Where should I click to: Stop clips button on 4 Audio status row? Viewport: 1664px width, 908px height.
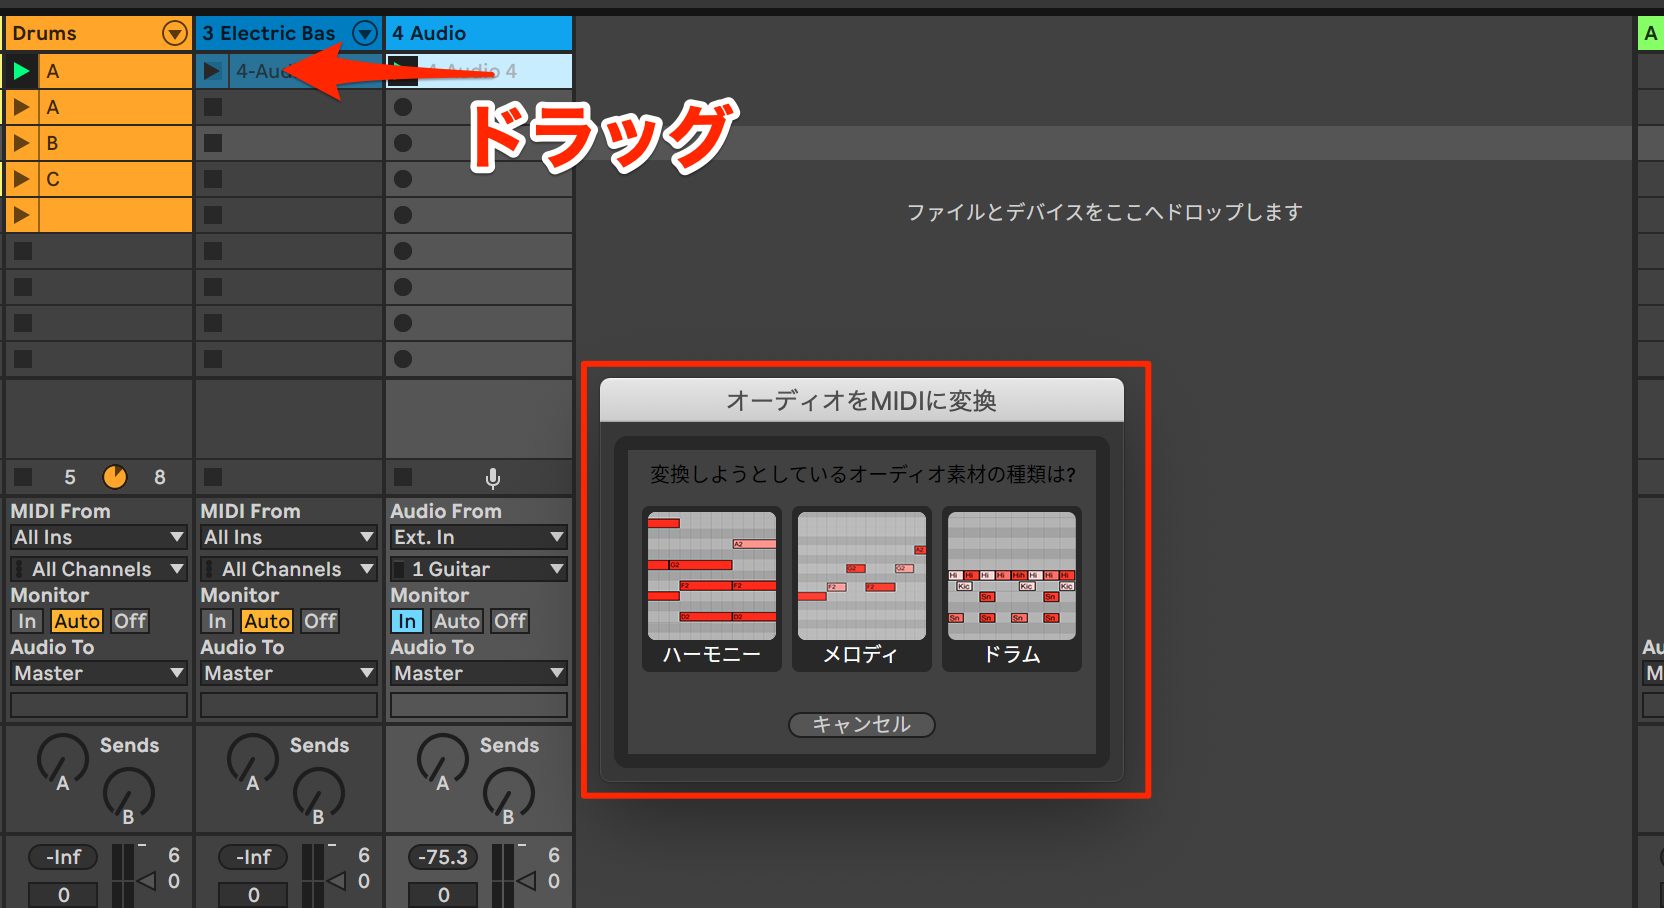403,477
